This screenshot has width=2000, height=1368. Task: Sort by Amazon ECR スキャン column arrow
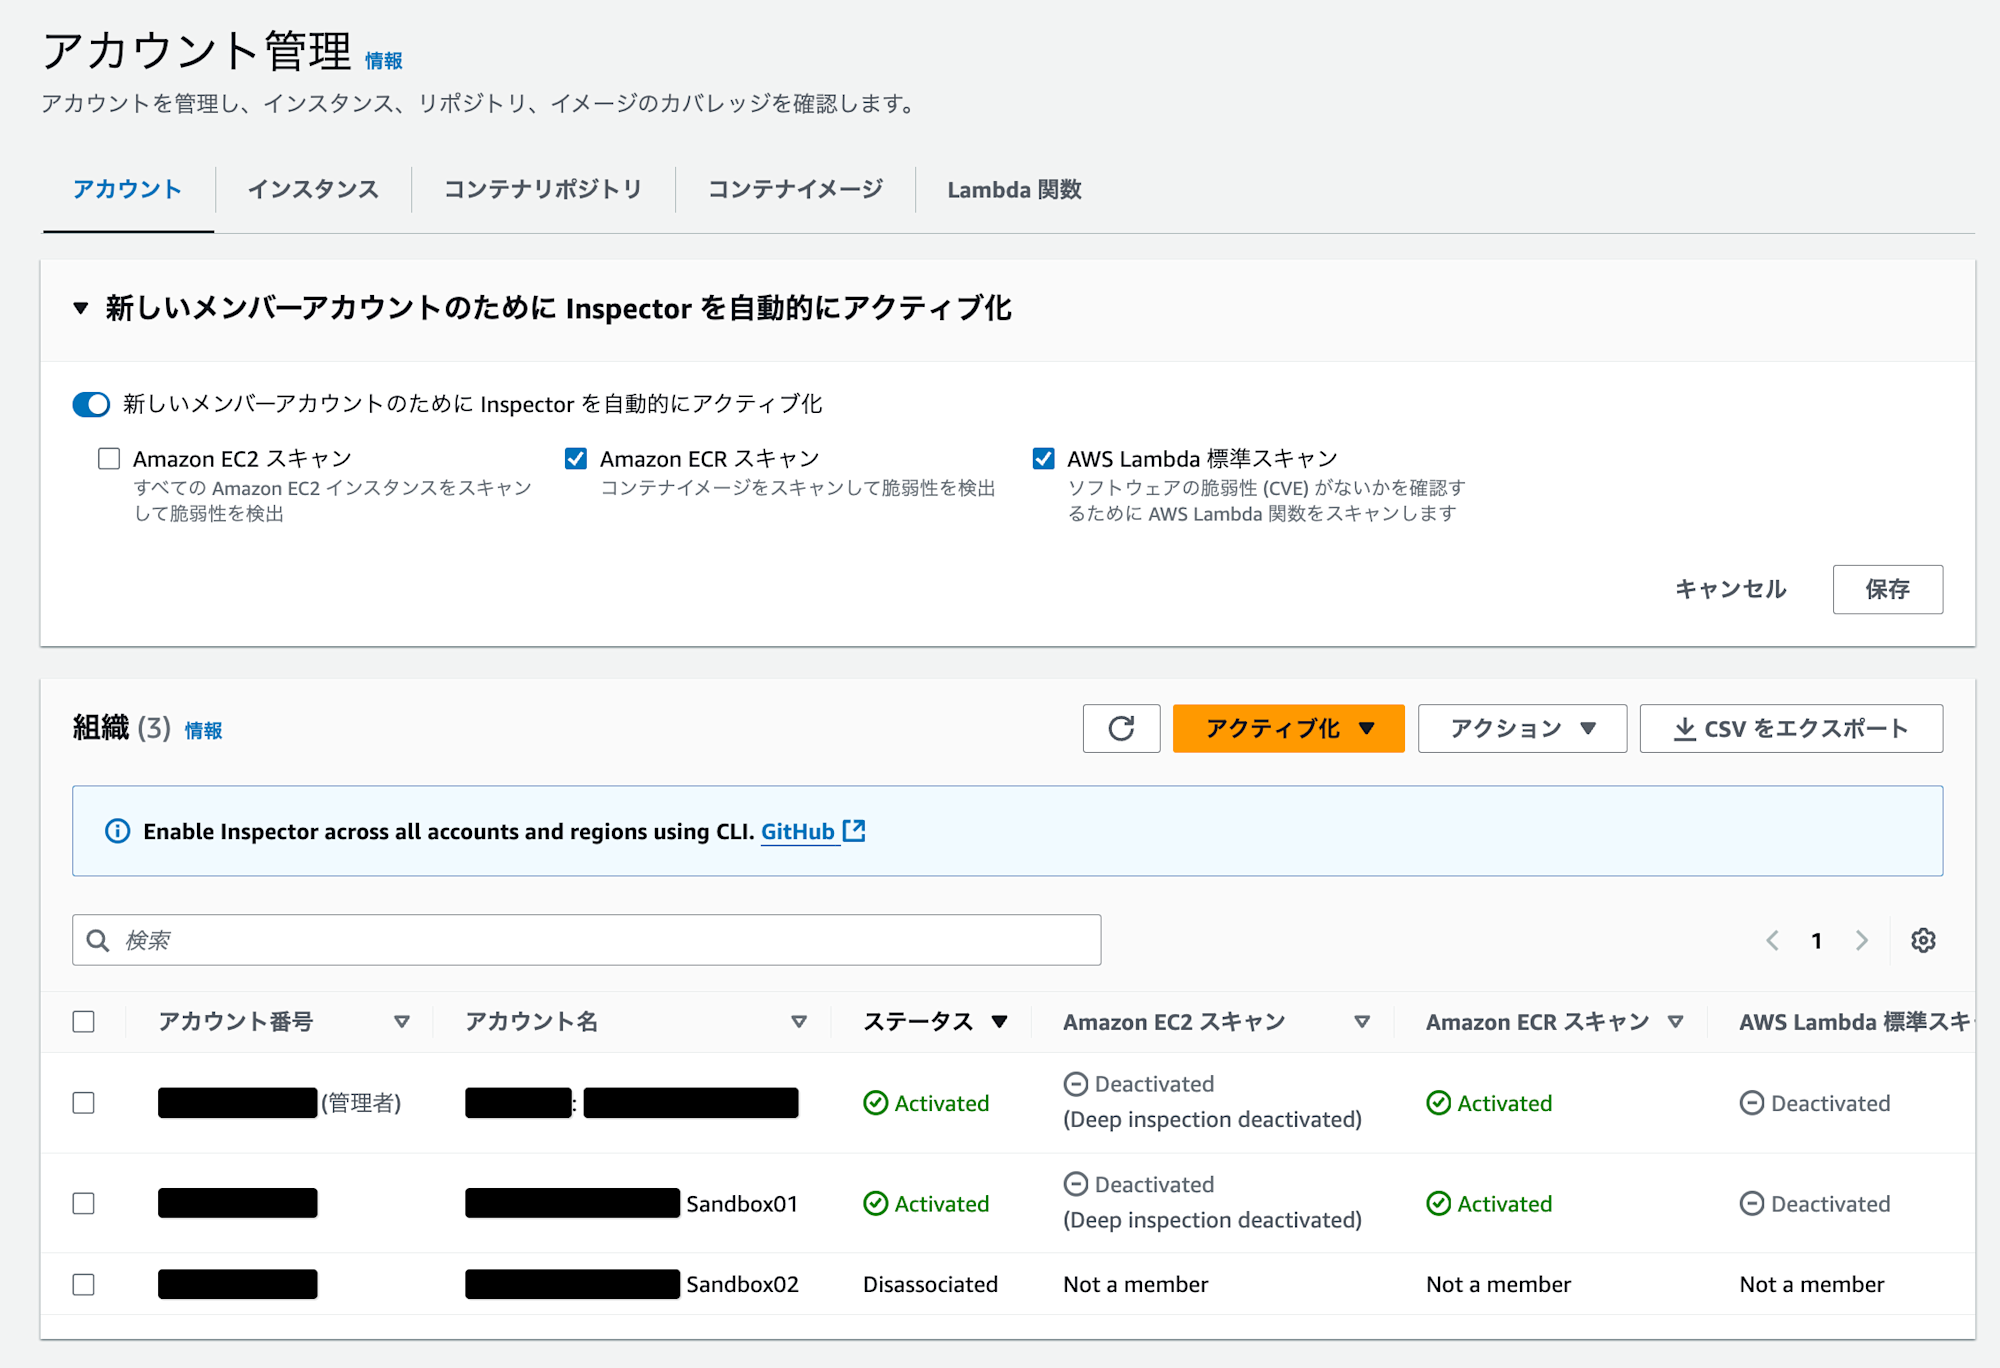(x=1676, y=1021)
